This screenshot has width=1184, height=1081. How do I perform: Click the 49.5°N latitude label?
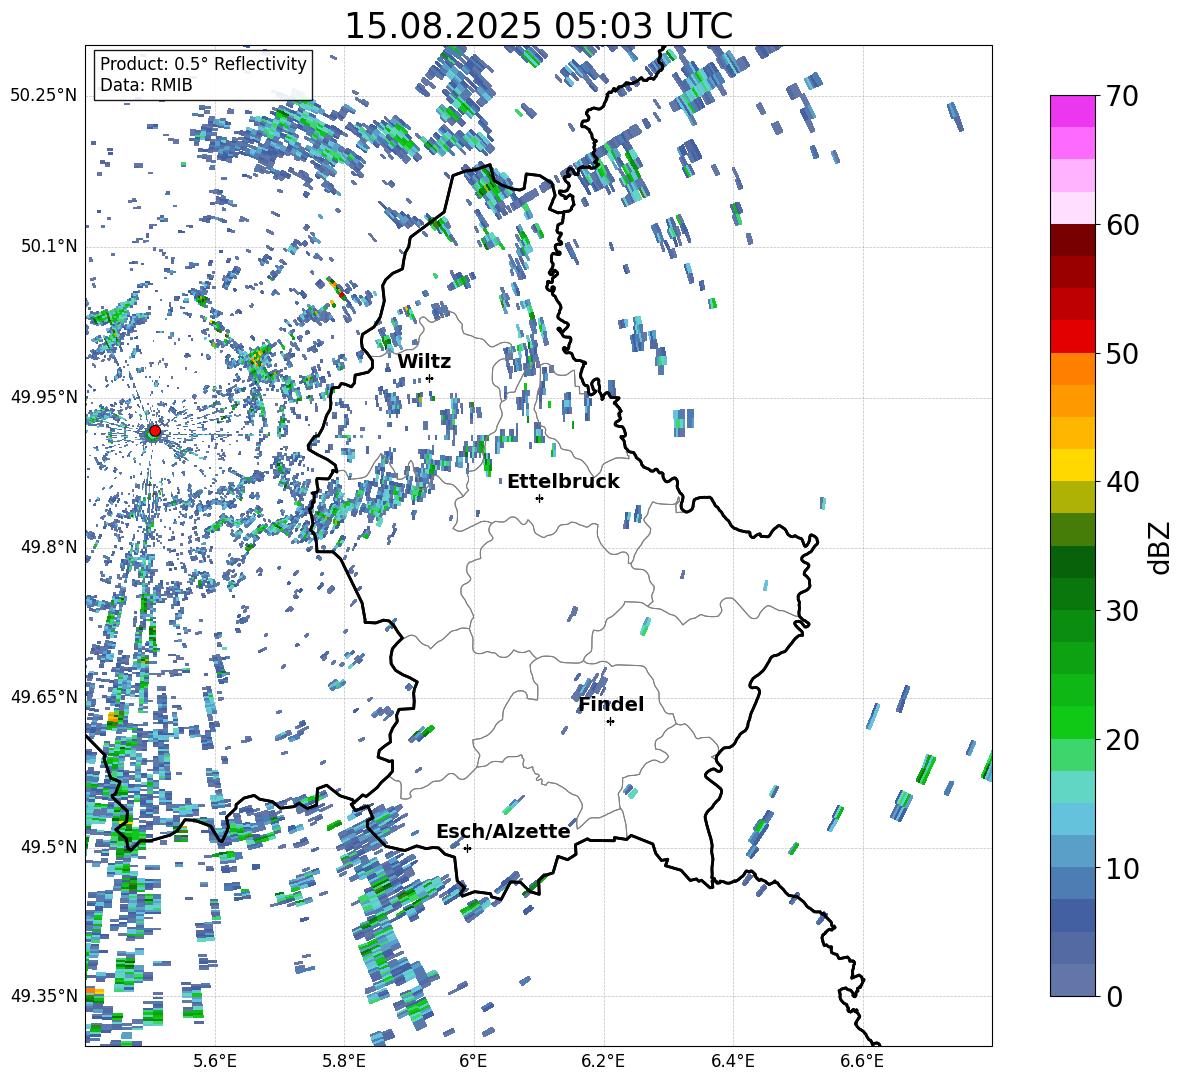point(48,846)
